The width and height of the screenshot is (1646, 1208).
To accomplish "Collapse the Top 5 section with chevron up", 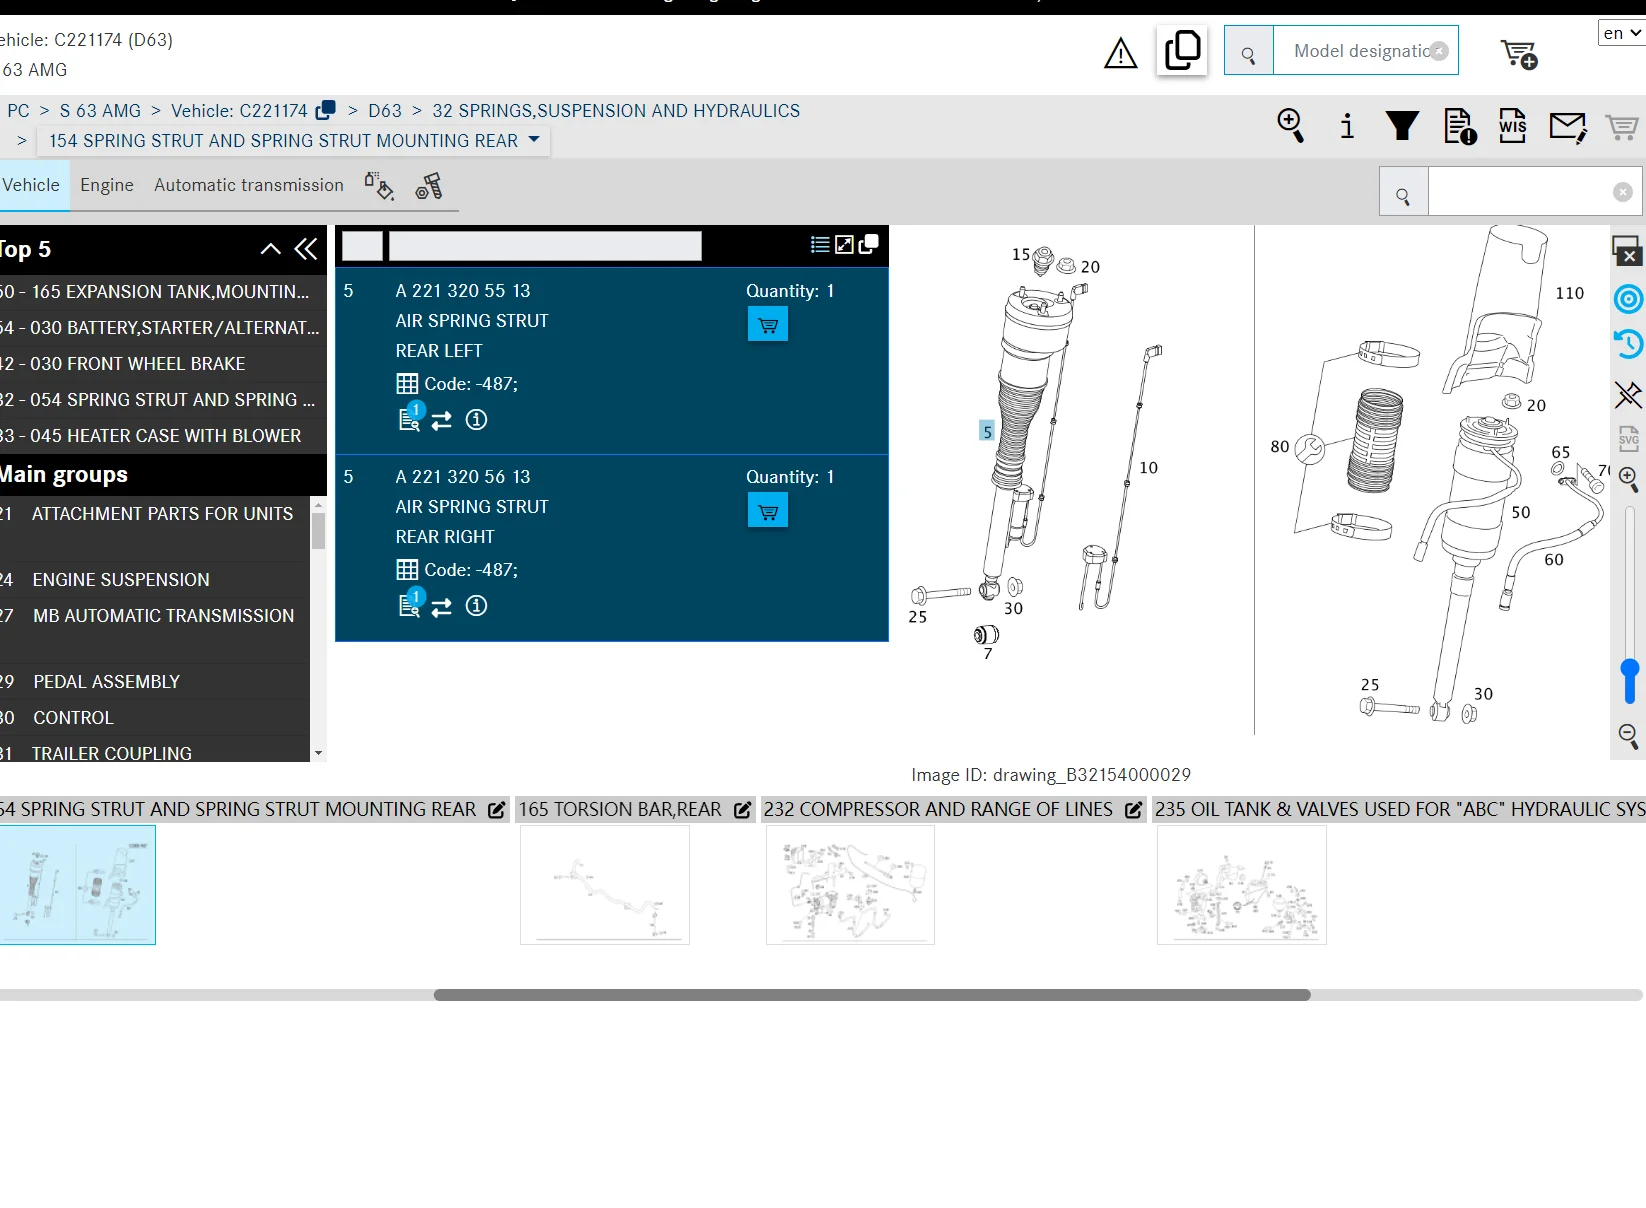I will pos(270,249).
